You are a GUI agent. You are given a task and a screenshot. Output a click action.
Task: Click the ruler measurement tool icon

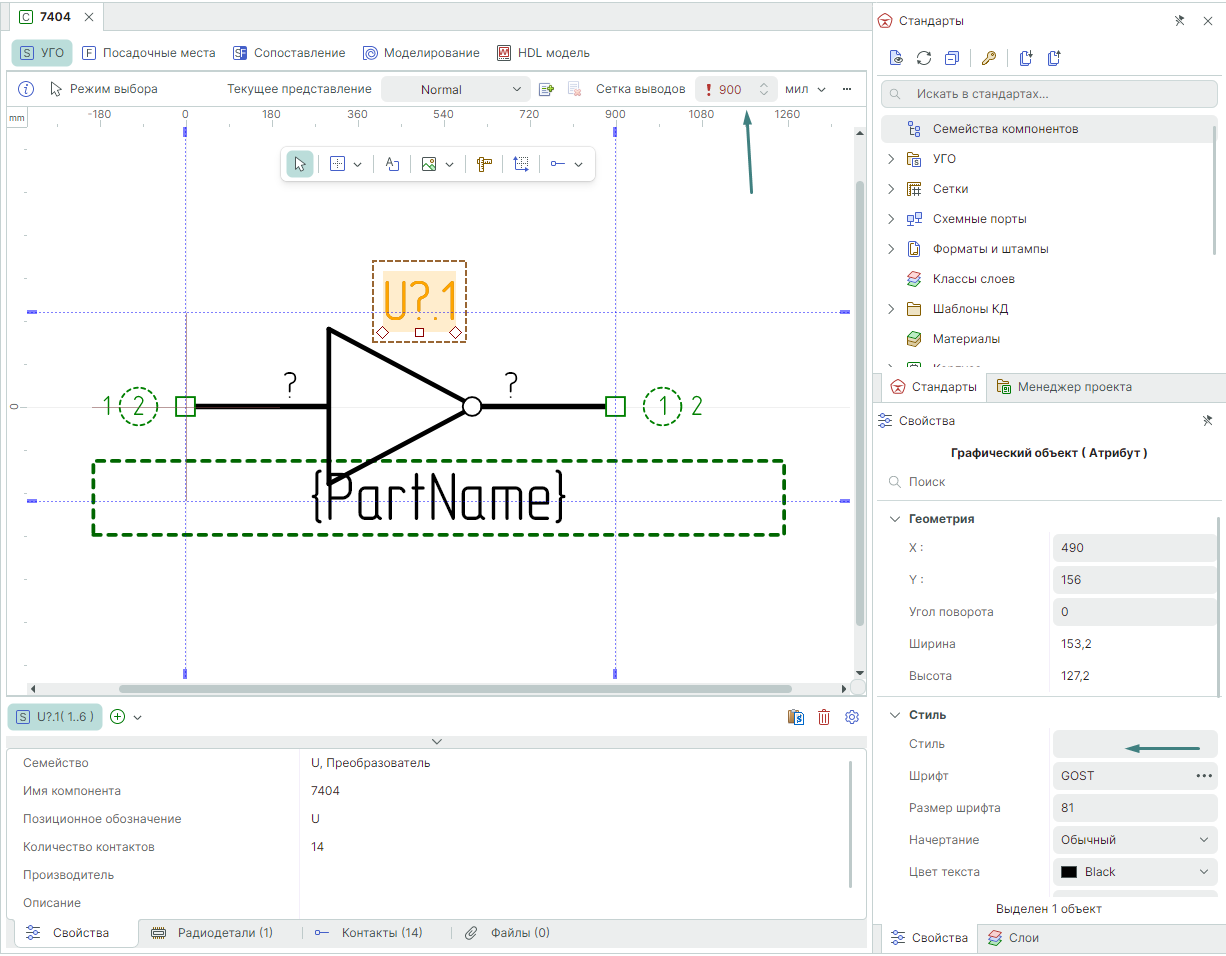coord(485,164)
